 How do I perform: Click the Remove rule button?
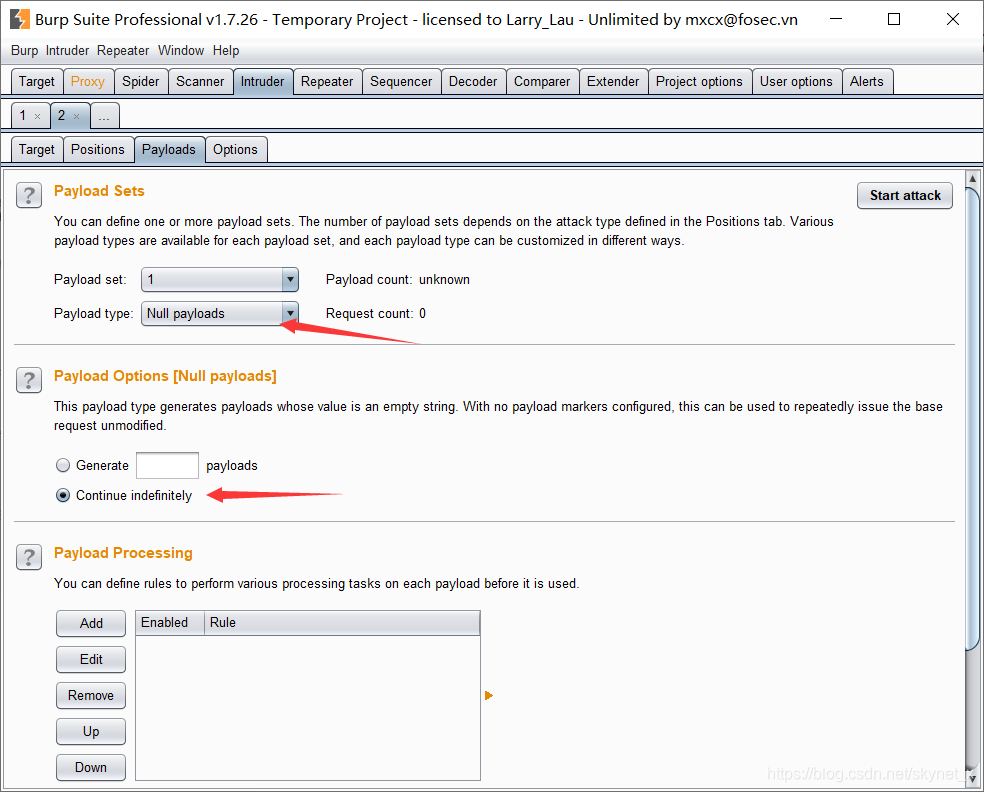coord(91,695)
